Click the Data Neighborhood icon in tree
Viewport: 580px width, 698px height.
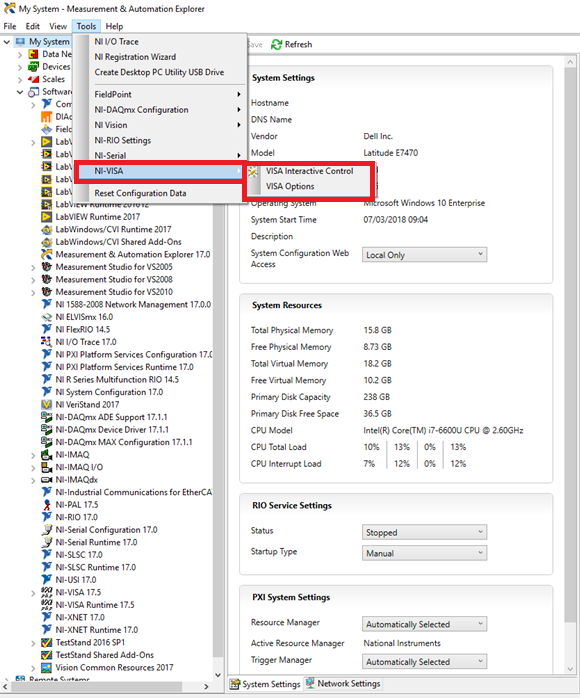click(x=33, y=54)
